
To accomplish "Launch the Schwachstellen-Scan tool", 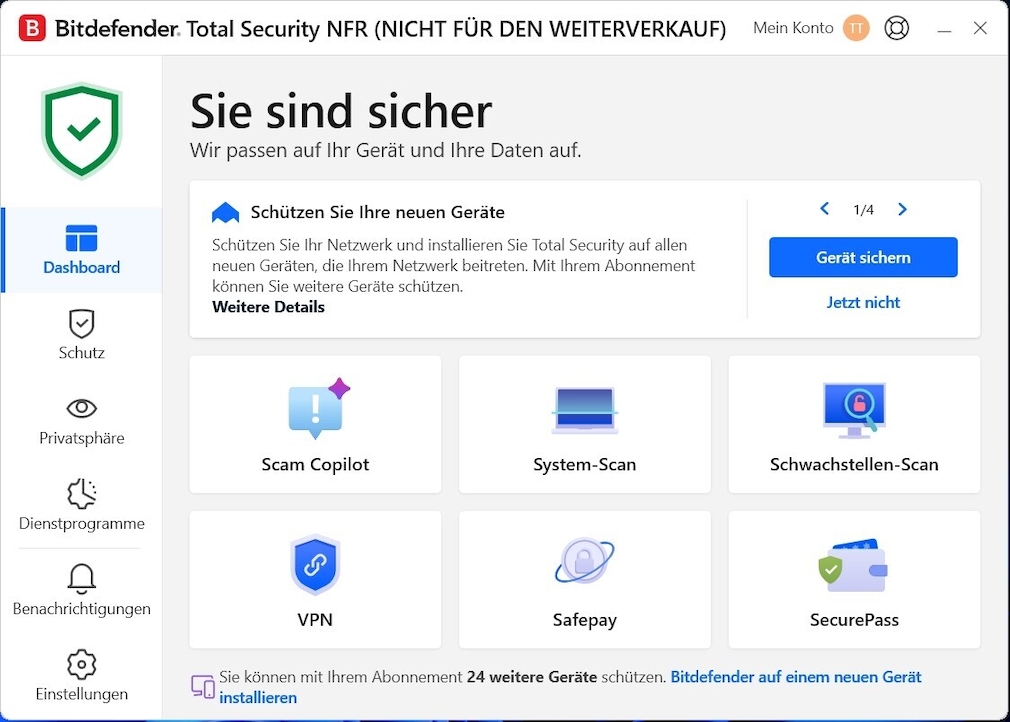I will [853, 405].
